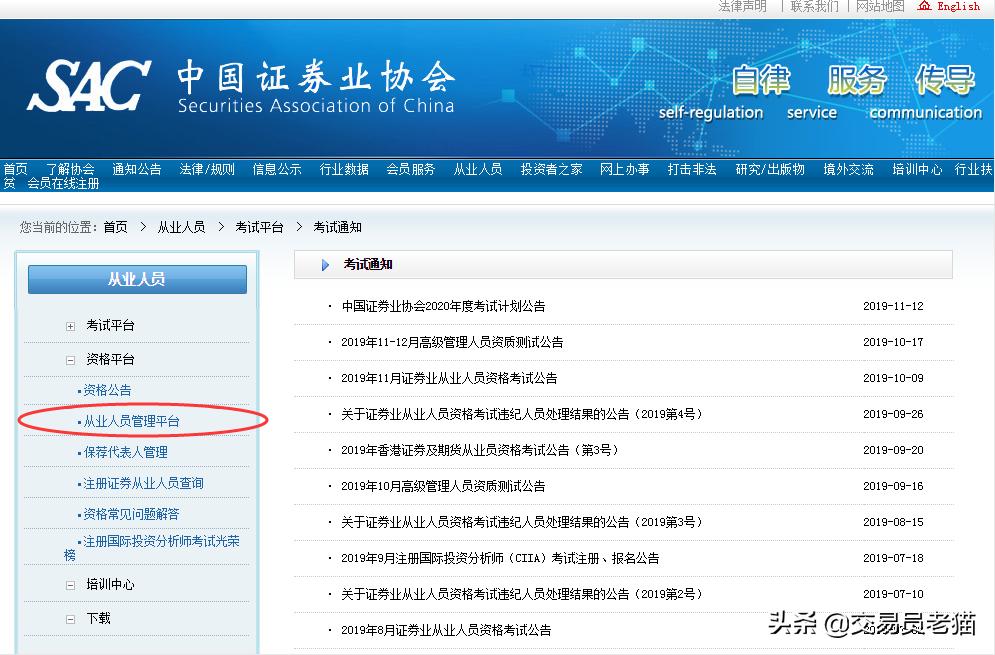This screenshot has height=655, width=995.
Task: Click 首页 in the breadcrumb trail
Action: 115,227
